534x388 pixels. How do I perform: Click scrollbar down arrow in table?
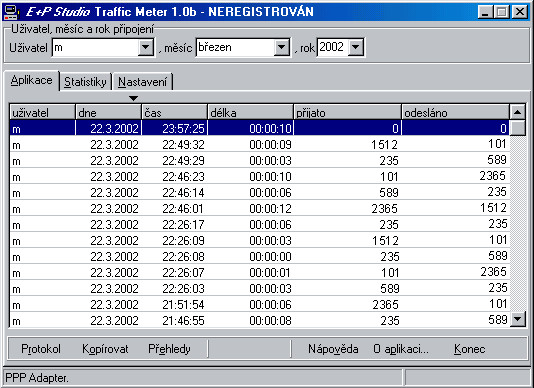pos(518,319)
